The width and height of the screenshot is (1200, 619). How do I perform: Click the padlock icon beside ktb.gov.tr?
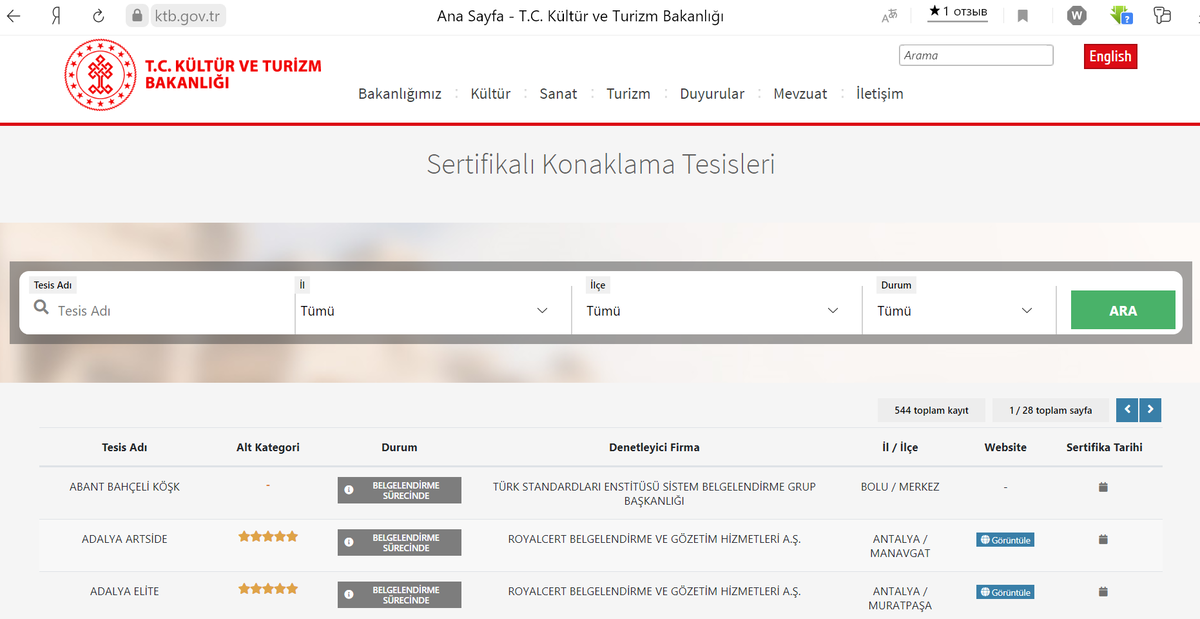point(135,15)
